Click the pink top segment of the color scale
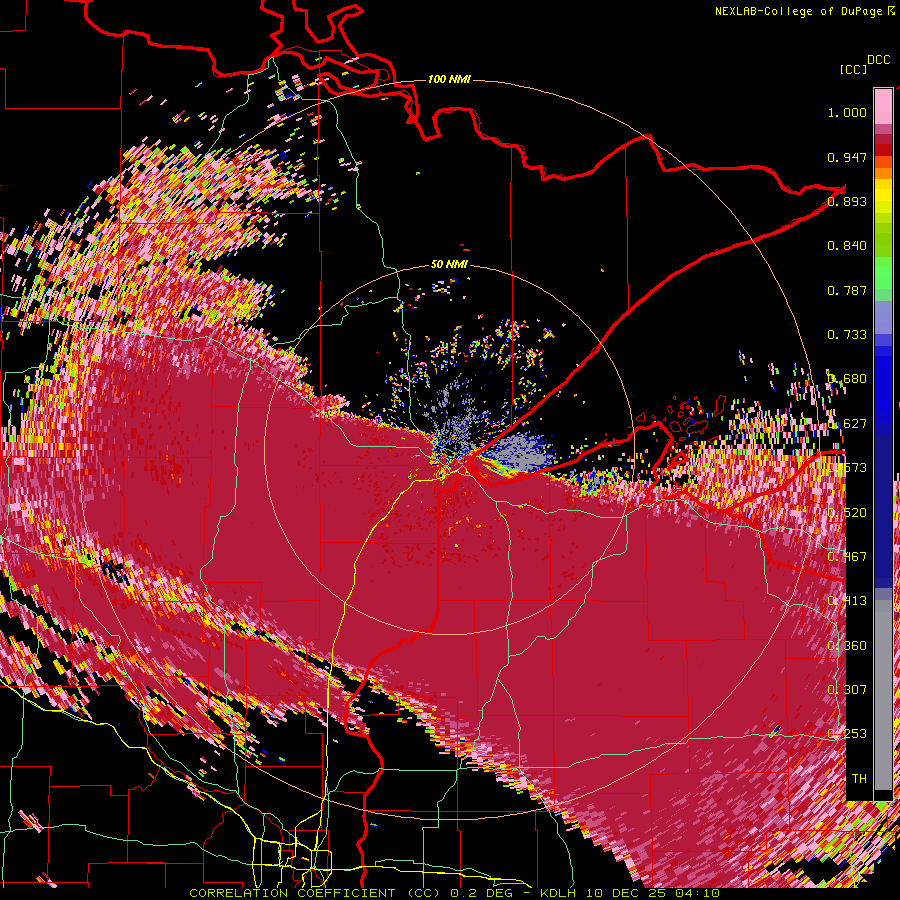 point(883,106)
